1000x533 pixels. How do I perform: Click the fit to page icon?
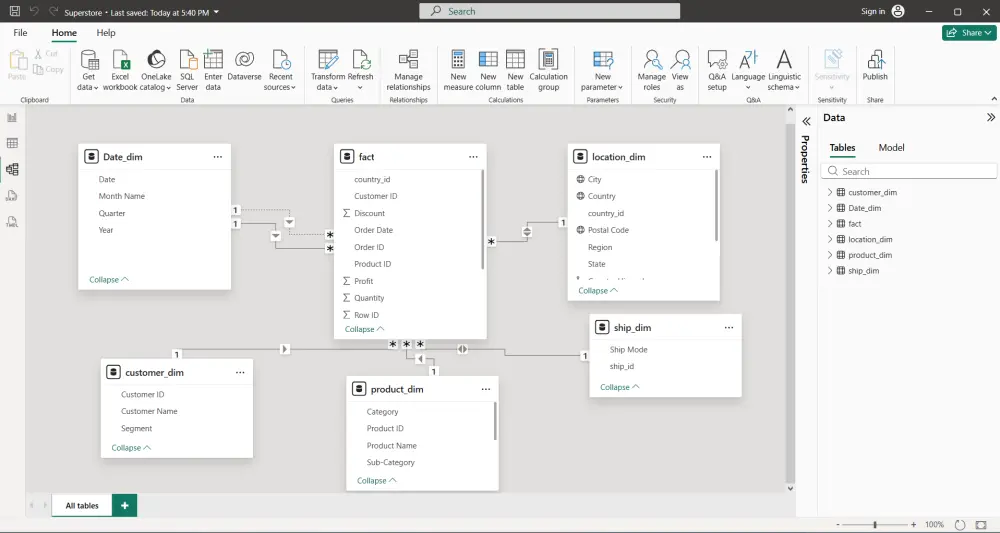click(981, 525)
